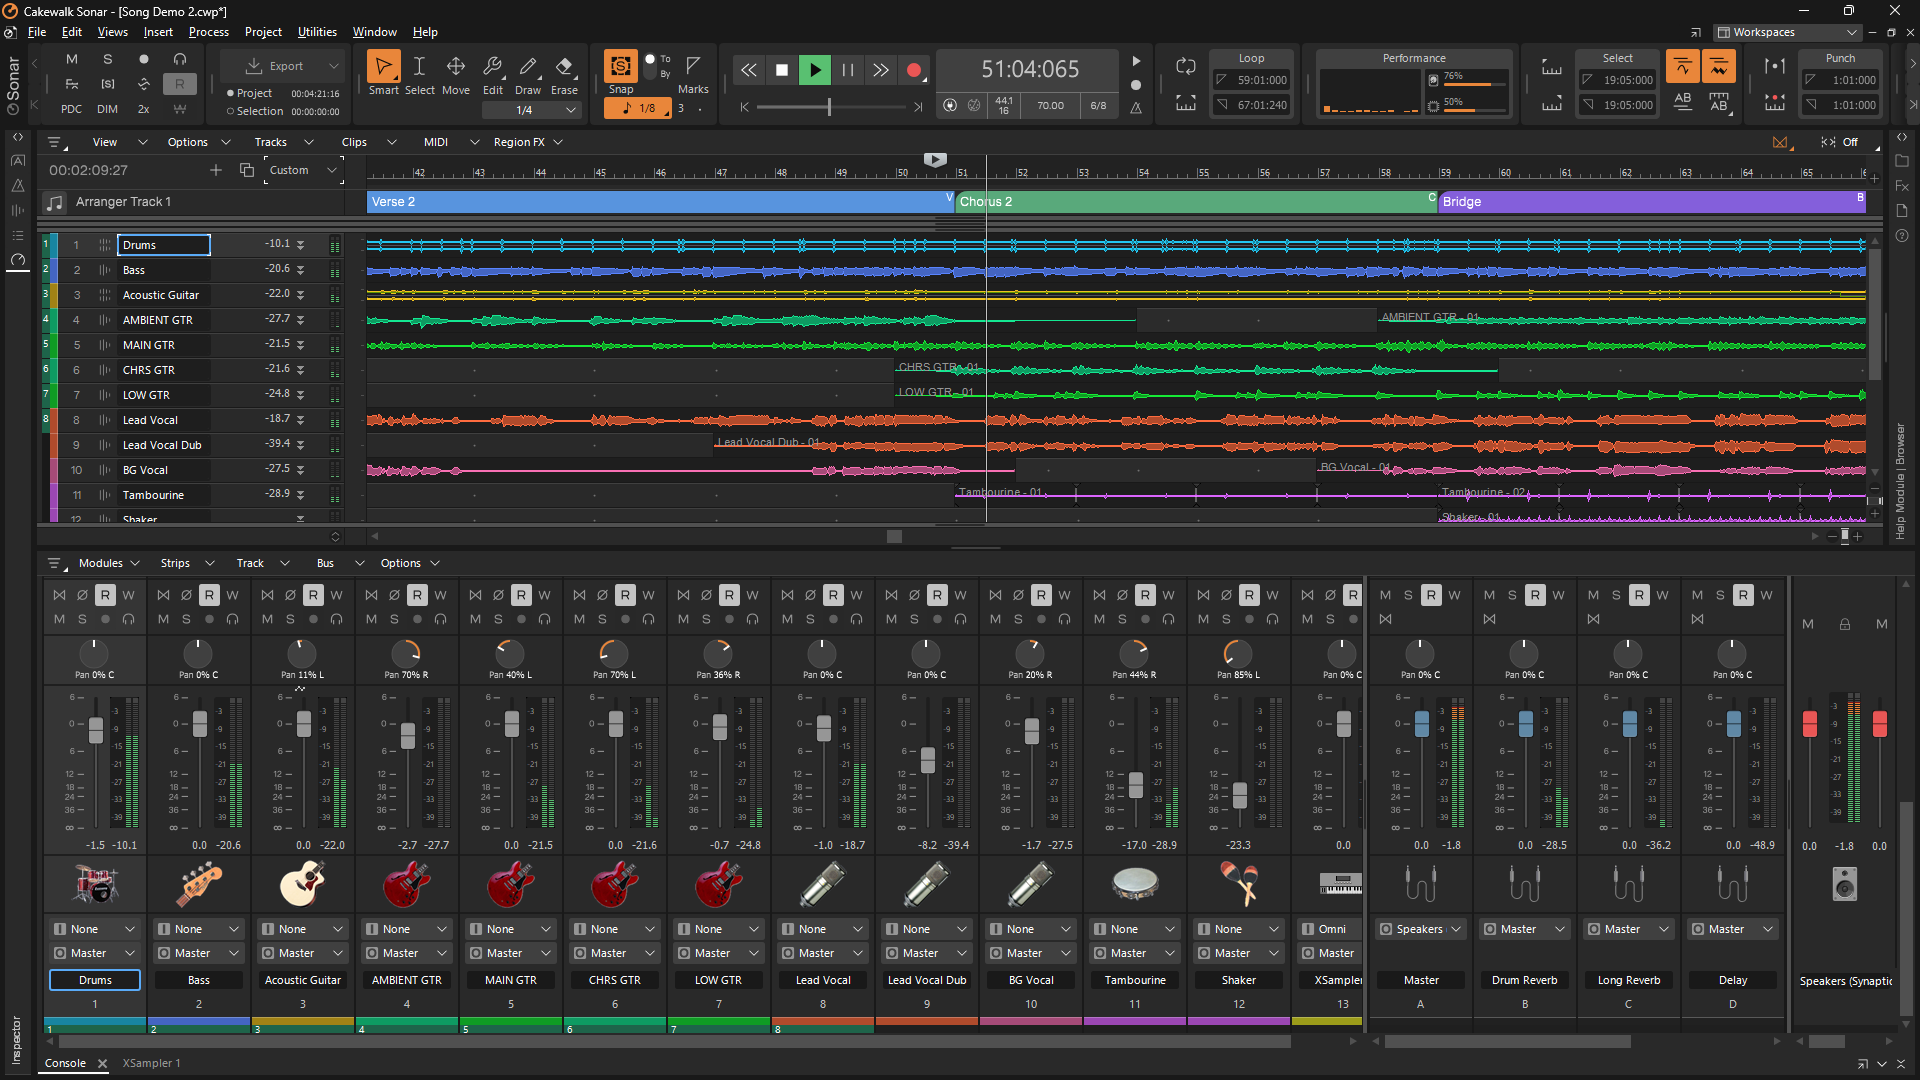
Task: Click the Drums track name field
Action: 164,245
